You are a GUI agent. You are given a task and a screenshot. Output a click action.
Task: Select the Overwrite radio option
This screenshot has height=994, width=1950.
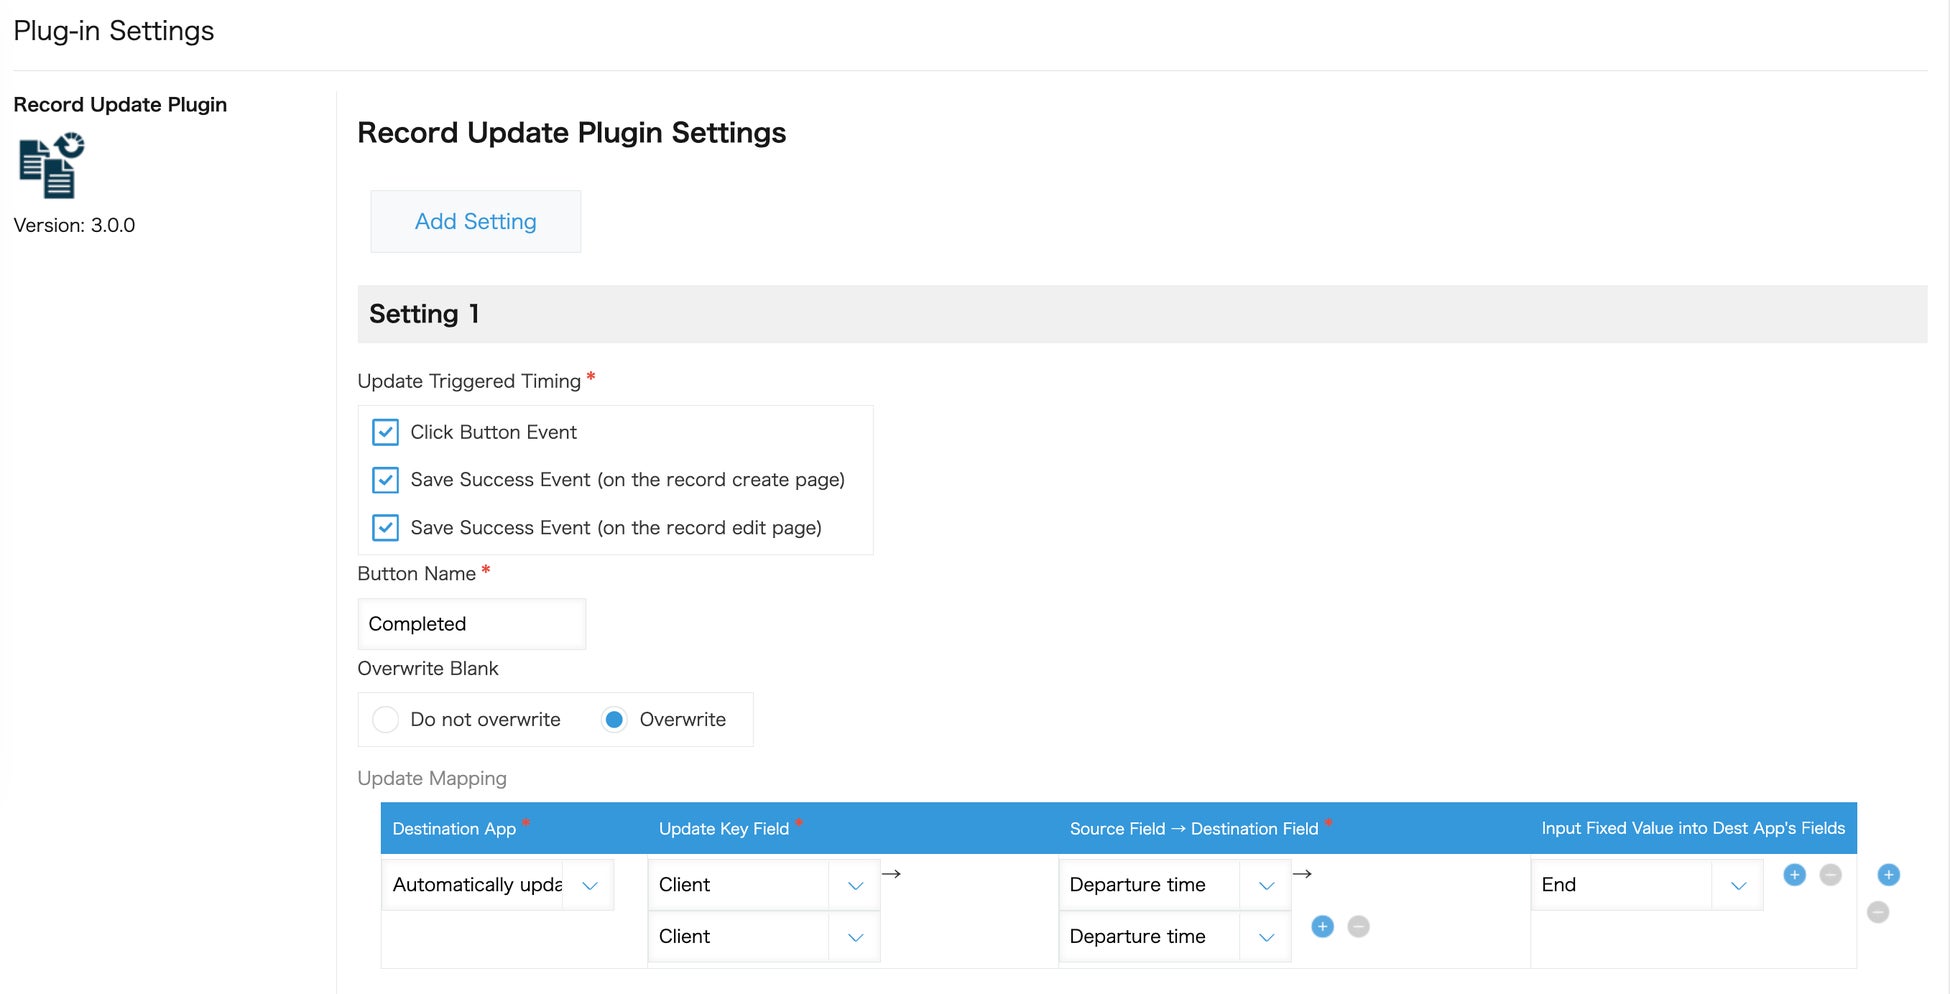tap(614, 720)
